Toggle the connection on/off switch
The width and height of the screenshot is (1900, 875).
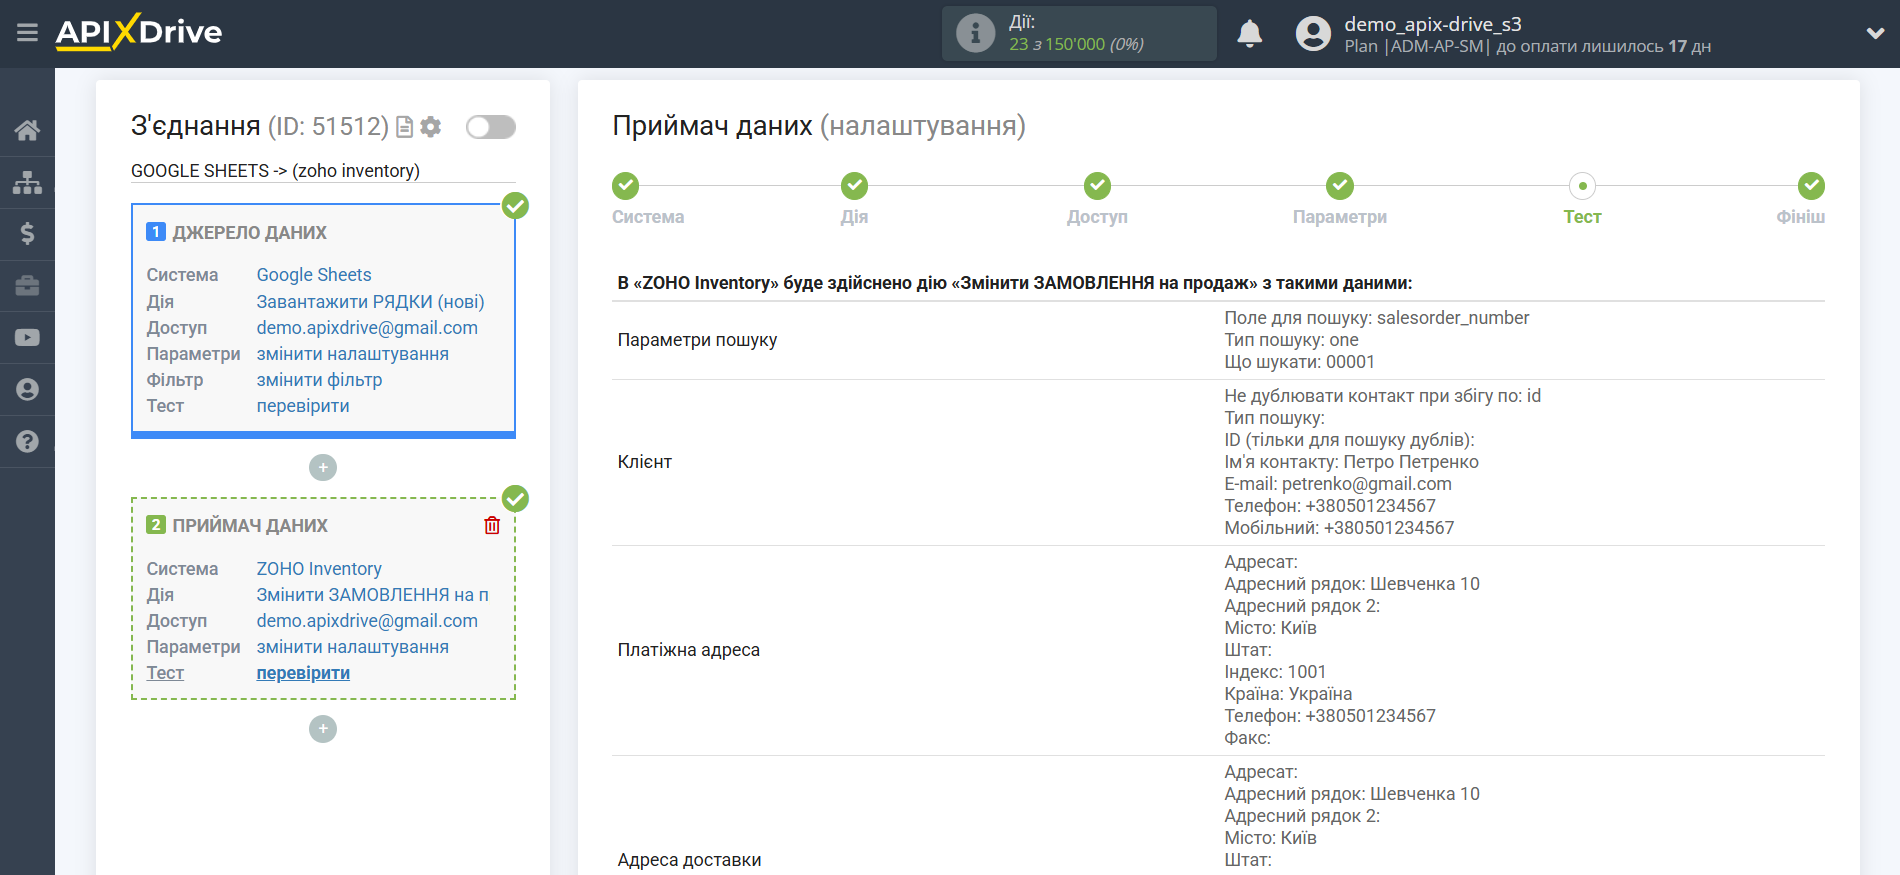point(491,127)
